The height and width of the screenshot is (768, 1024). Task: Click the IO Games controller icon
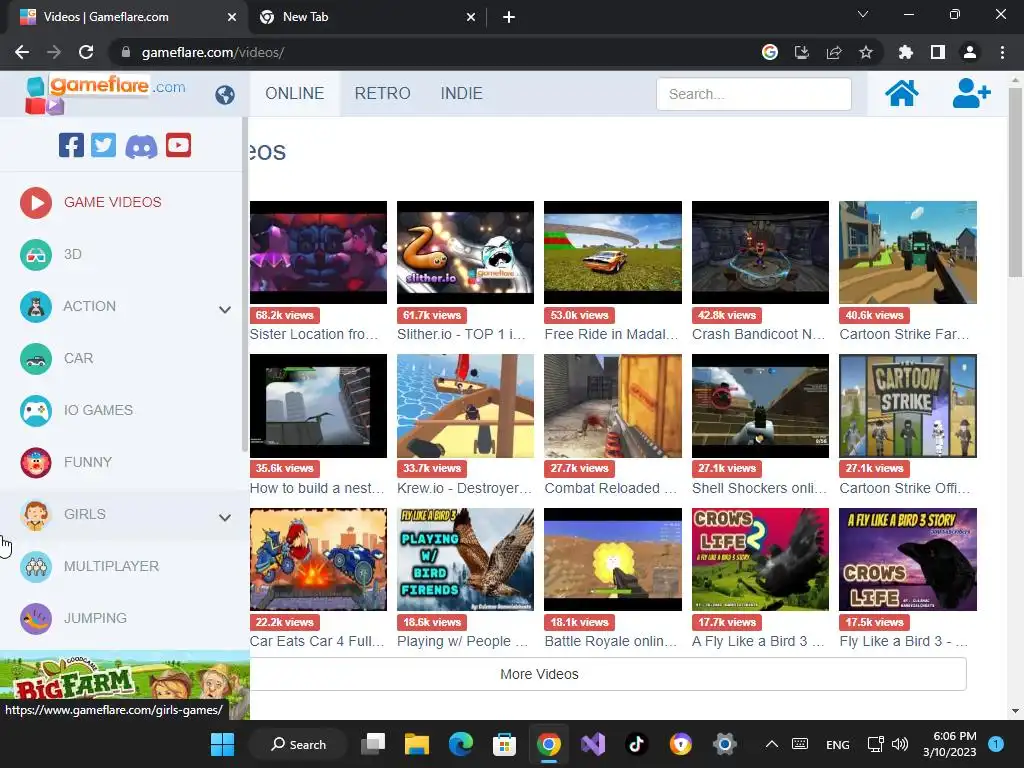pos(36,411)
